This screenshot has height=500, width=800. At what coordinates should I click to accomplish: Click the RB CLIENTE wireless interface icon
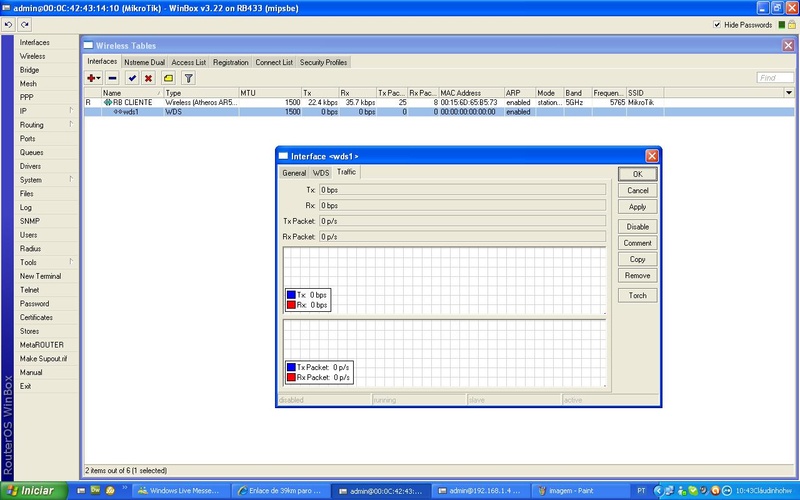(108, 102)
